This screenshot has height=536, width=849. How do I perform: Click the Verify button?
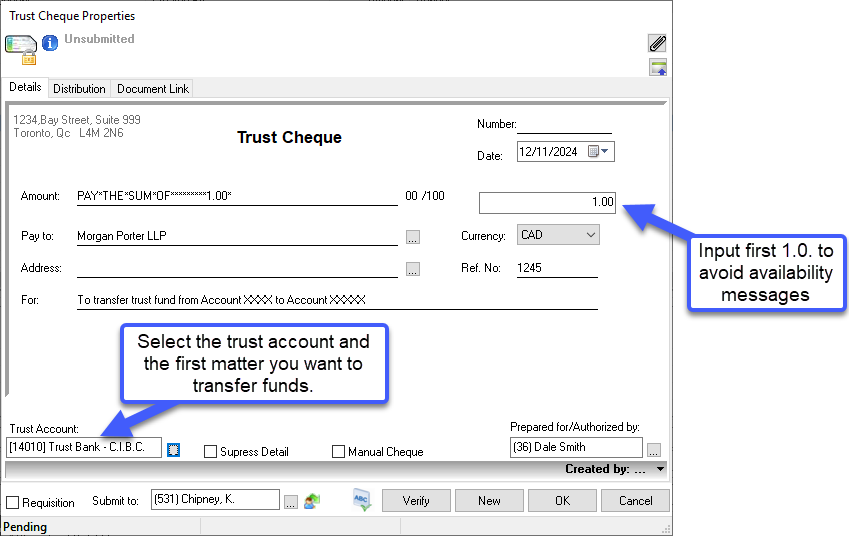click(x=416, y=501)
